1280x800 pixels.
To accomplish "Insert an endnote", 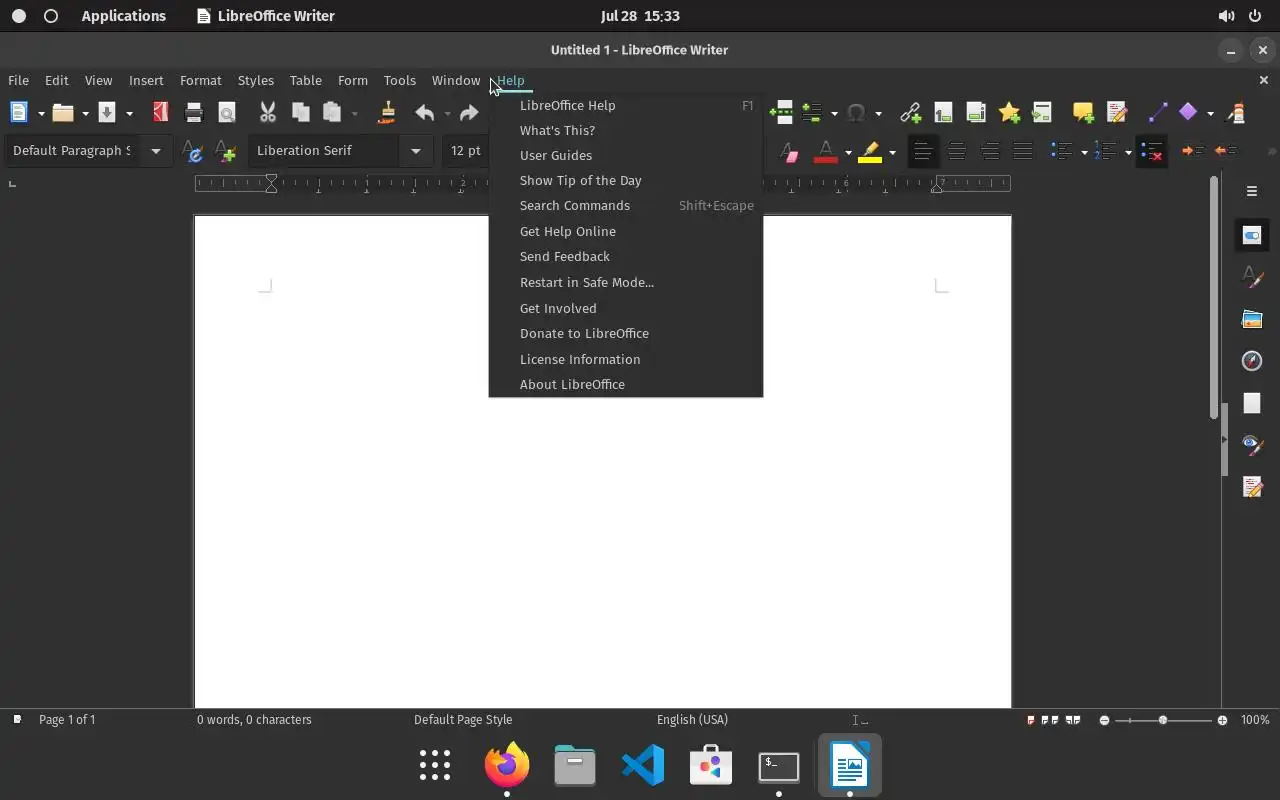I will tap(976, 113).
